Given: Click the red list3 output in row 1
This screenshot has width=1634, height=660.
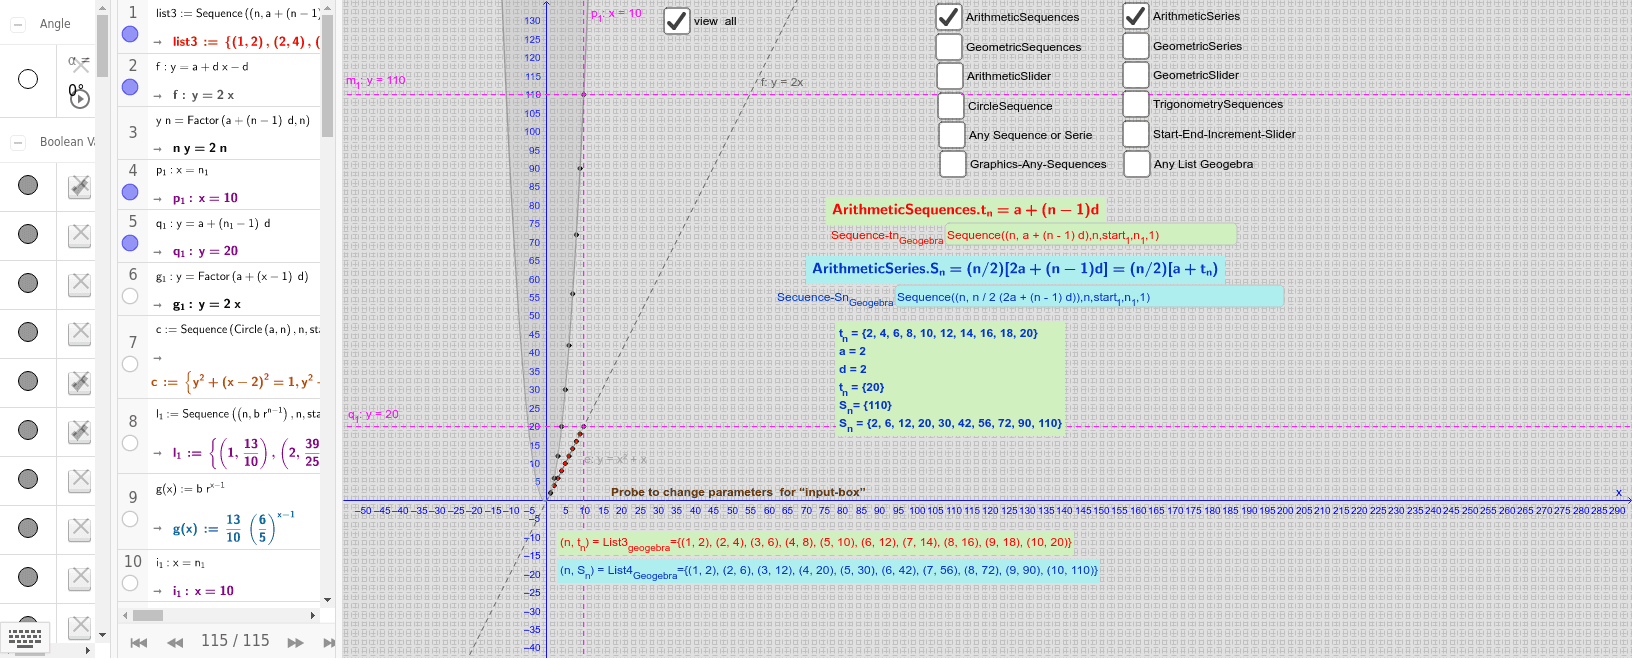Looking at the screenshot, I should pyautogui.click(x=246, y=42).
